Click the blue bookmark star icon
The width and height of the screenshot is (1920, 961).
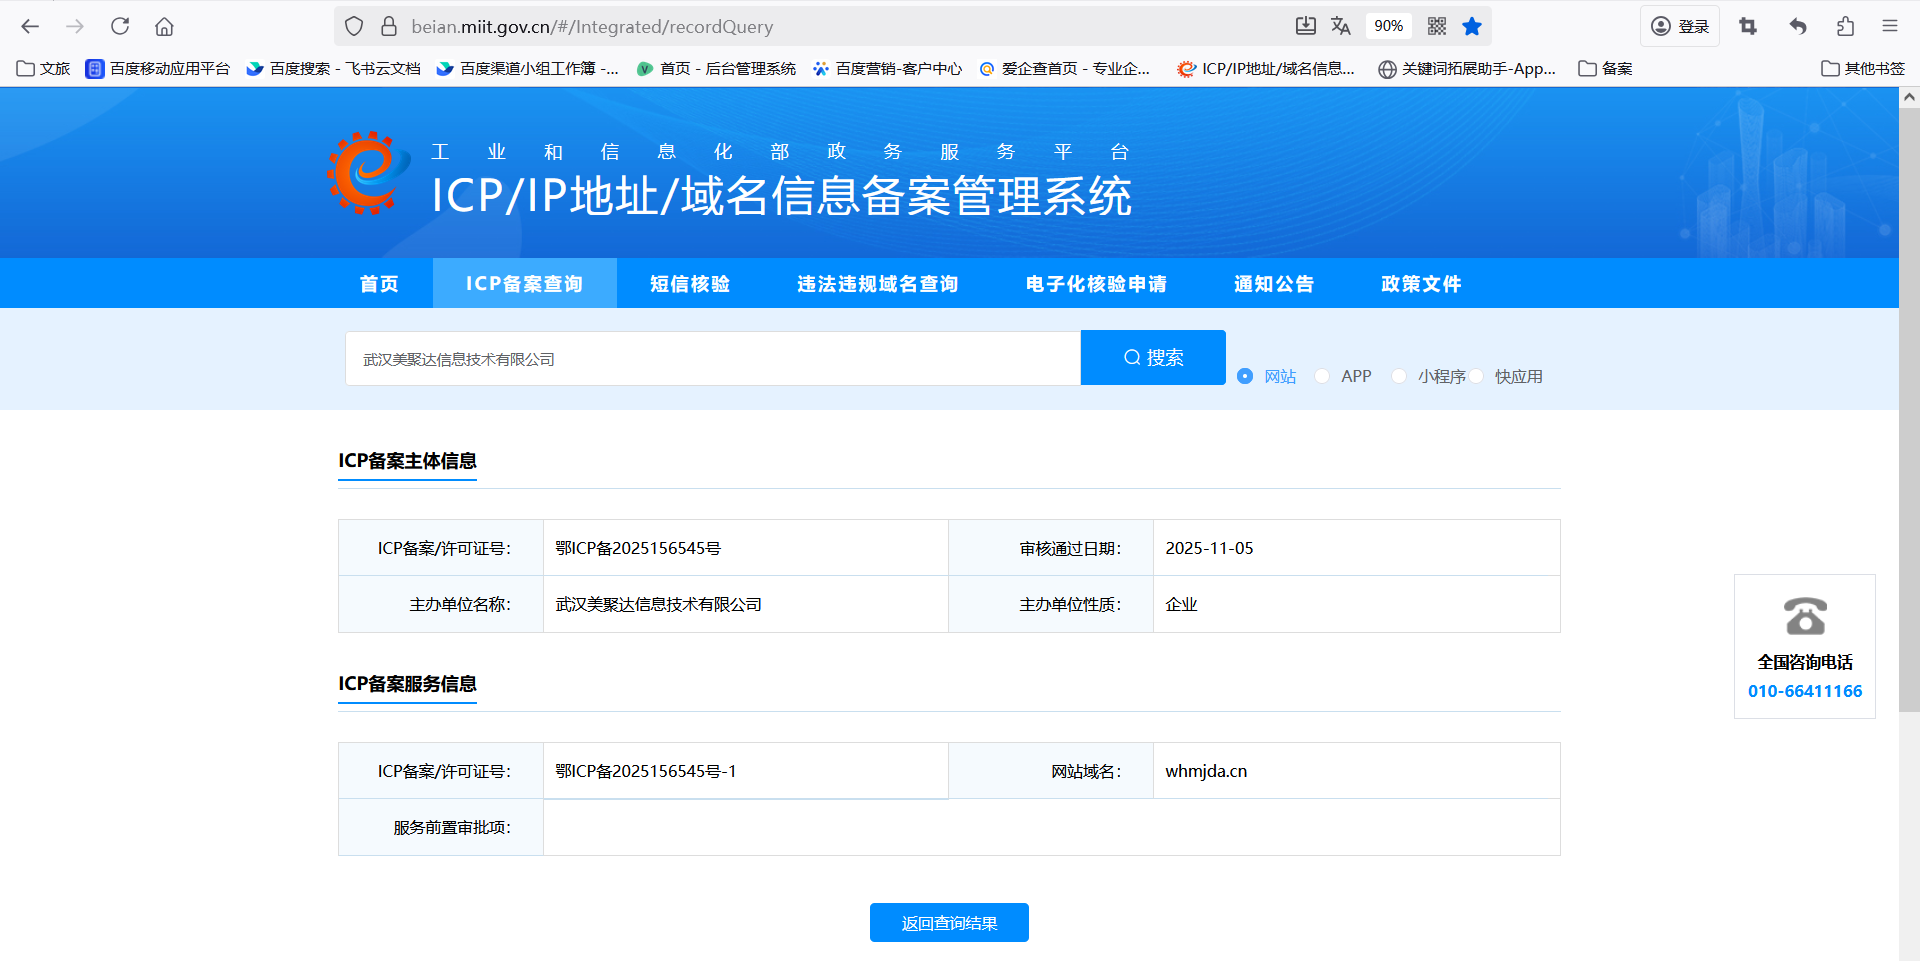tap(1472, 26)
